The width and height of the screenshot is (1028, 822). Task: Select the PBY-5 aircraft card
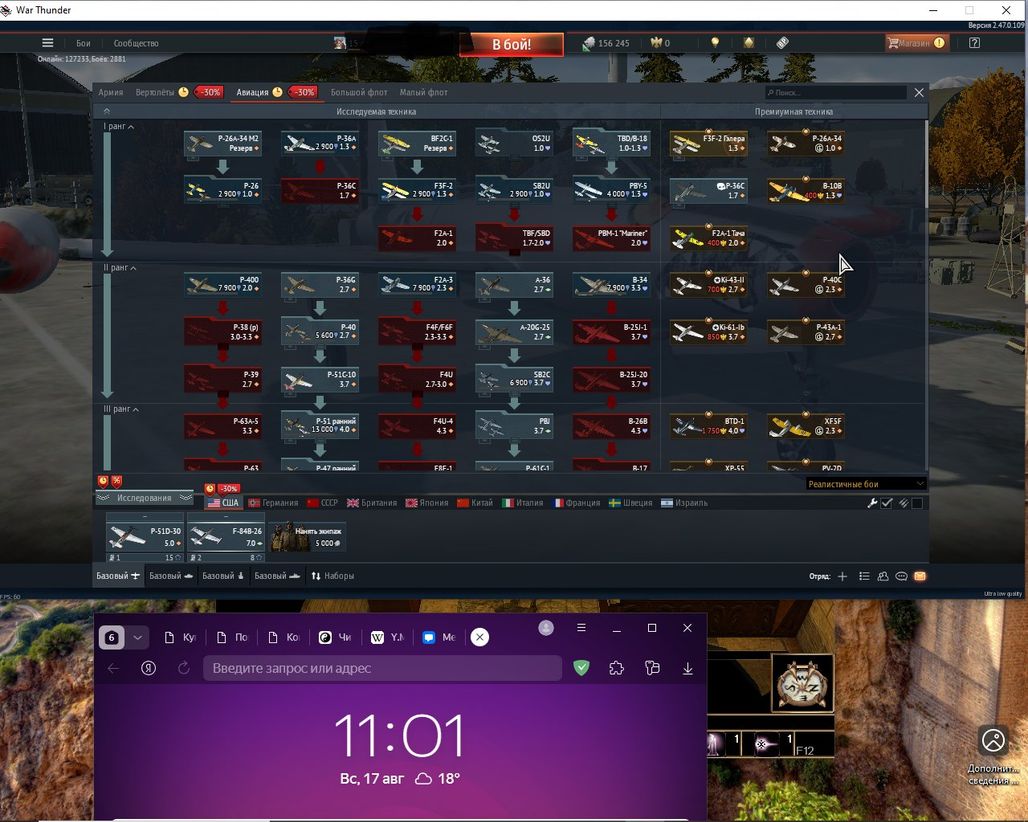point(611,191)
